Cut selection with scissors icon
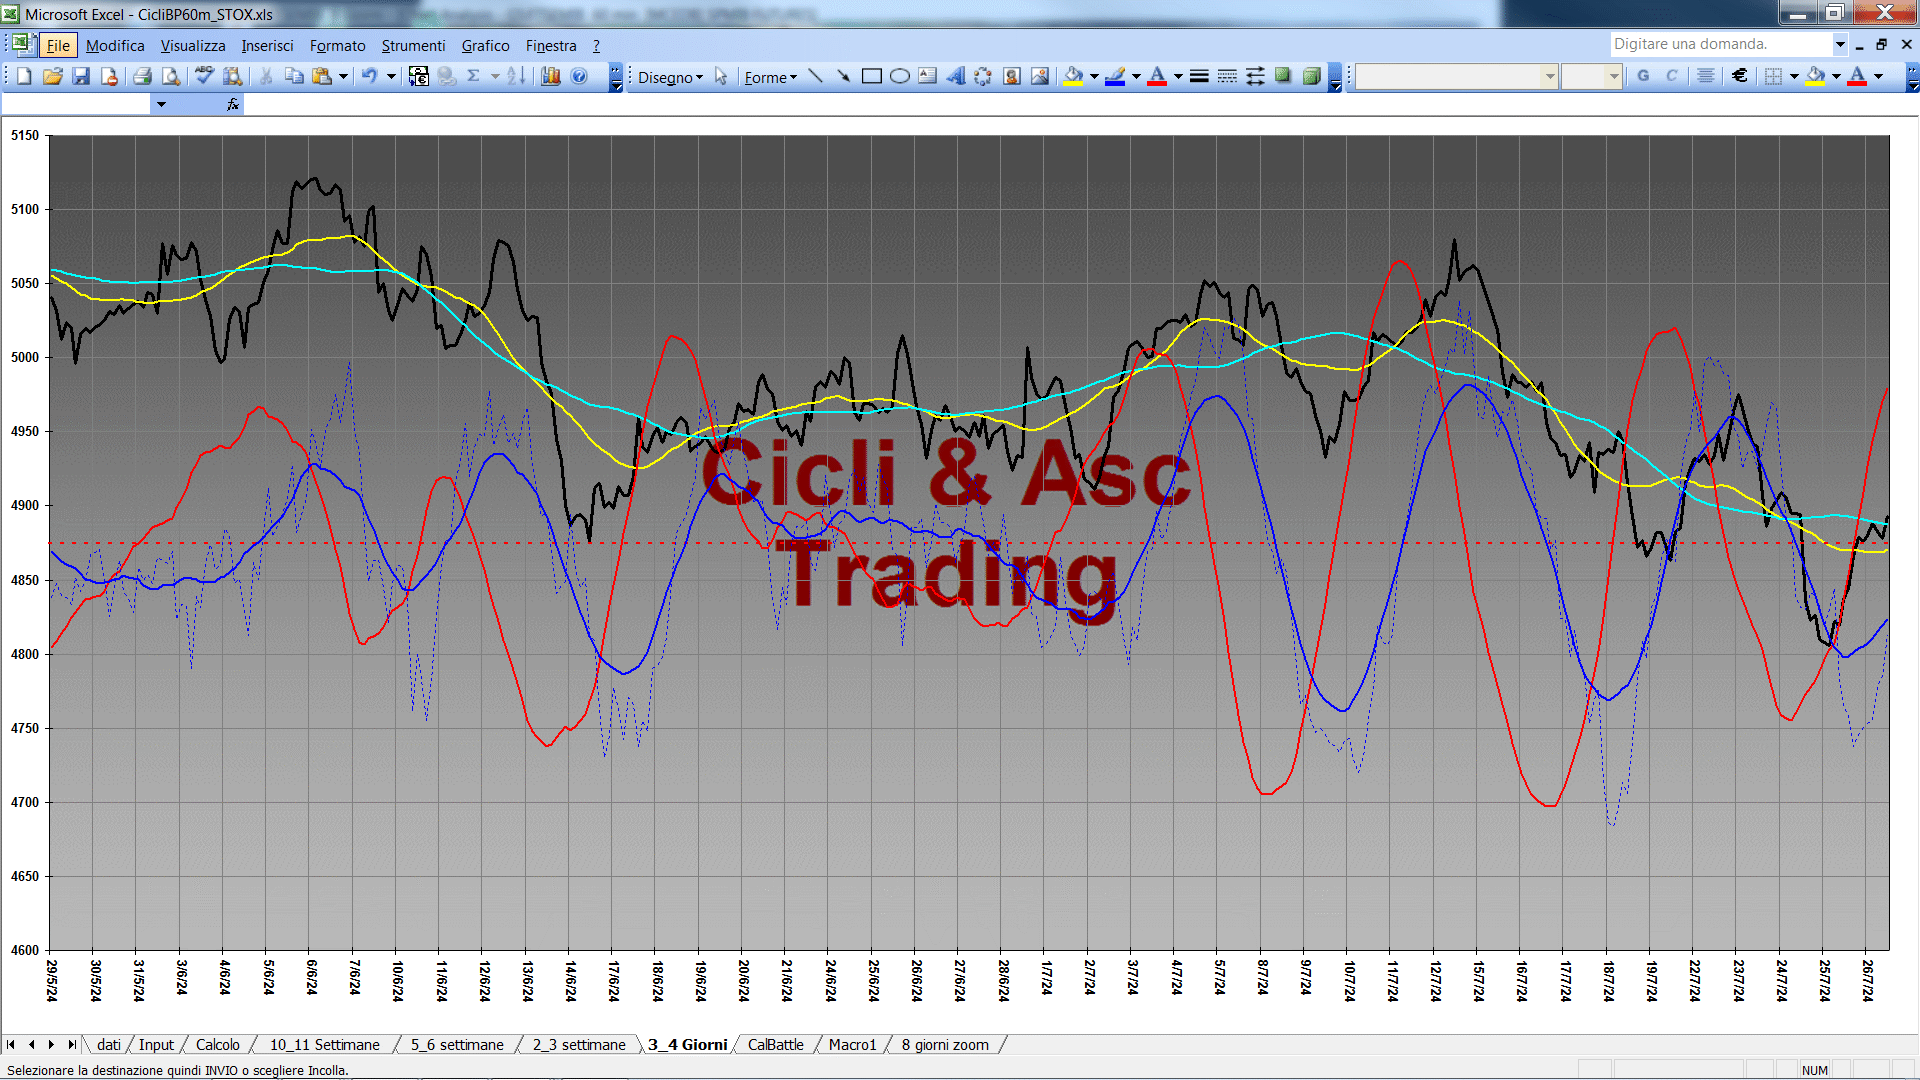The height and width of the screenshot is (1080, 1920). (266, 77)
